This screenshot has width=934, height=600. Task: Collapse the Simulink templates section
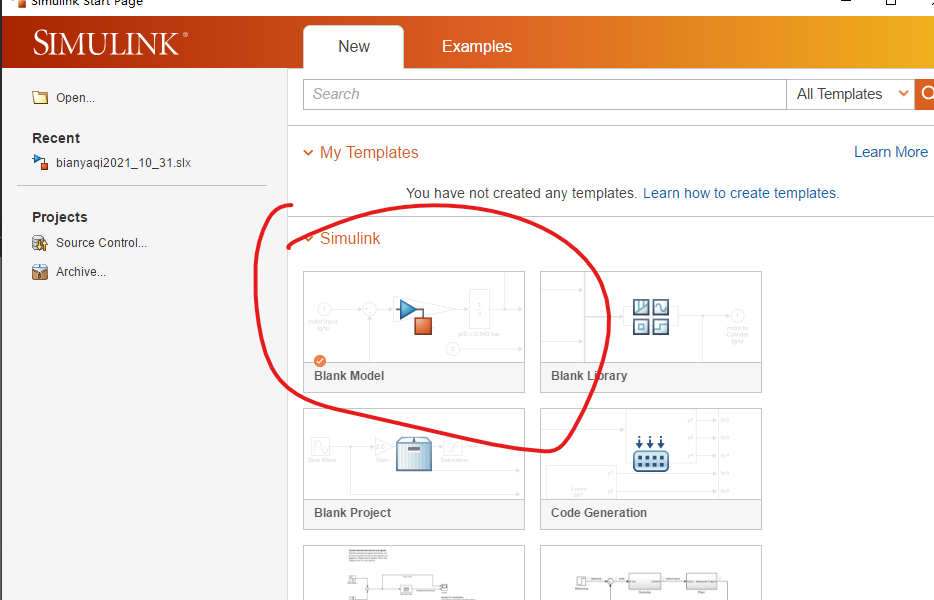[308, 238]
